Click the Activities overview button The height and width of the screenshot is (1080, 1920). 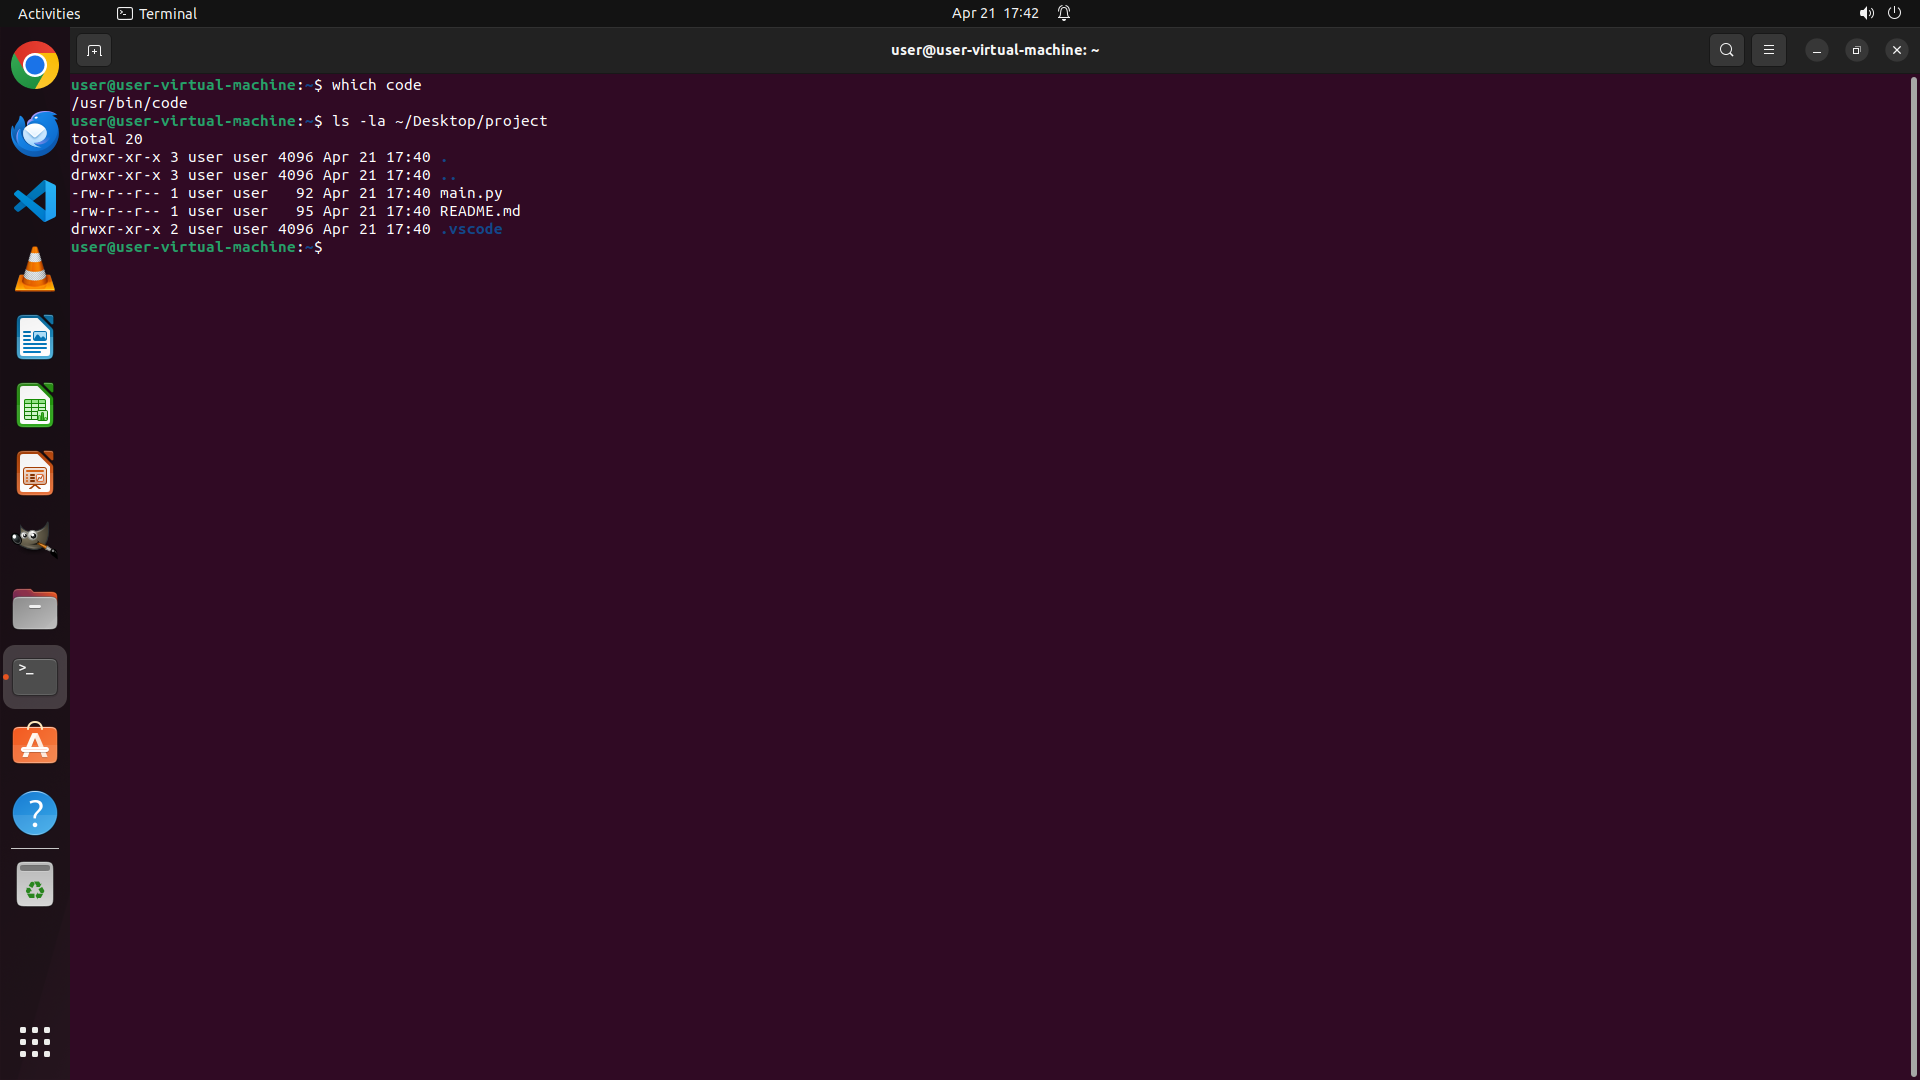coord(49,13)
